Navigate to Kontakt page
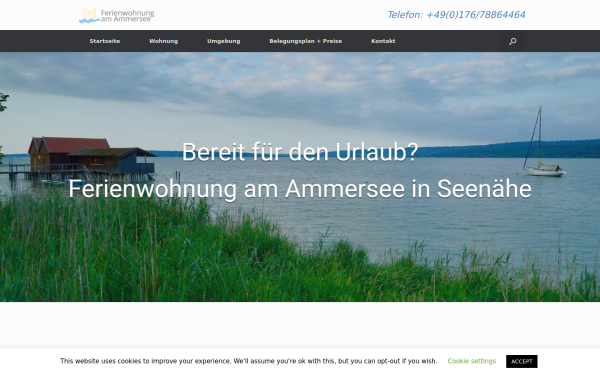This screenshot has height=375, width=600. tap(383, 41)
